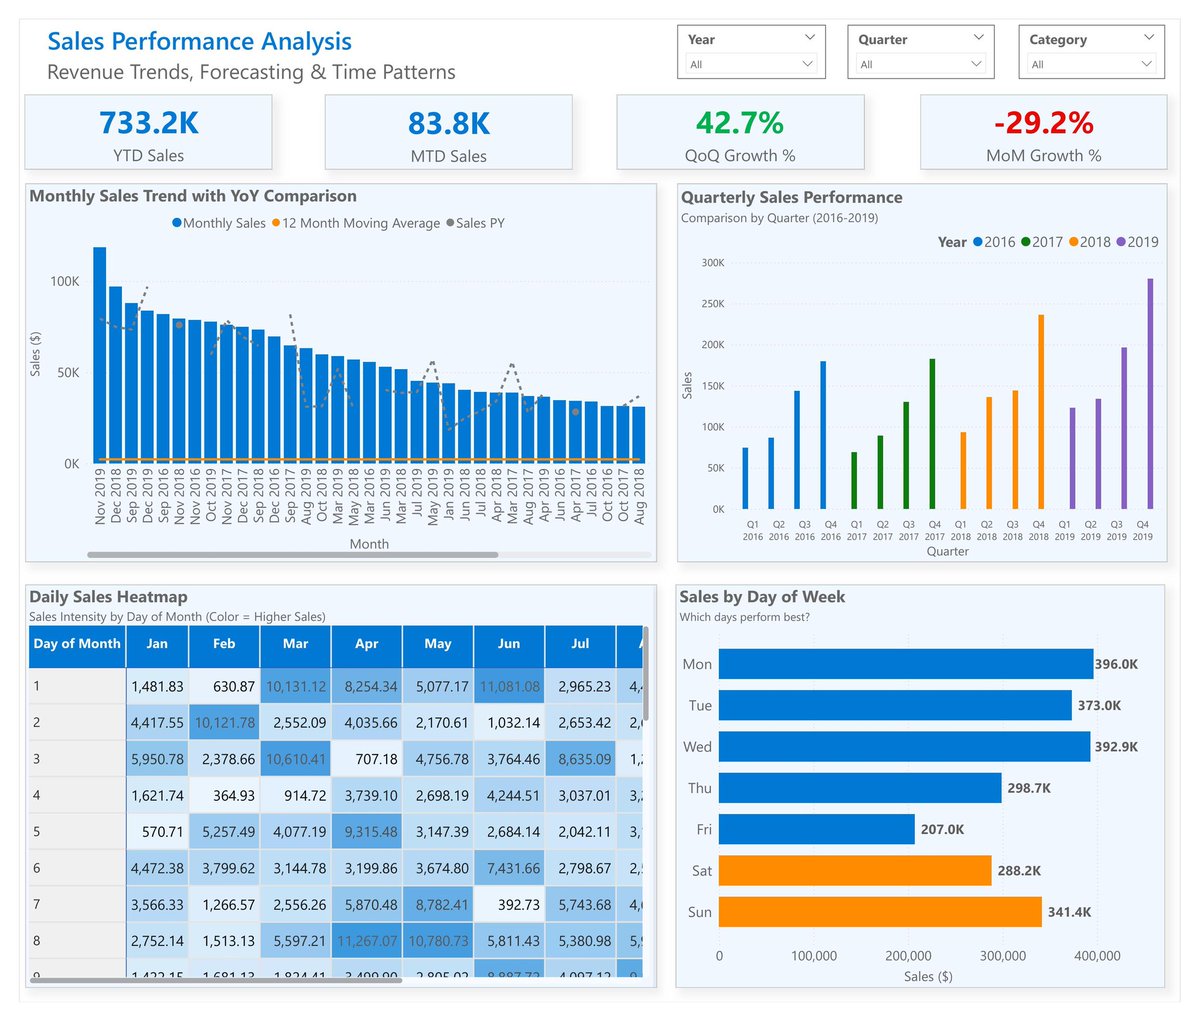Sort by the Day of Month column header

coord(77,645)
